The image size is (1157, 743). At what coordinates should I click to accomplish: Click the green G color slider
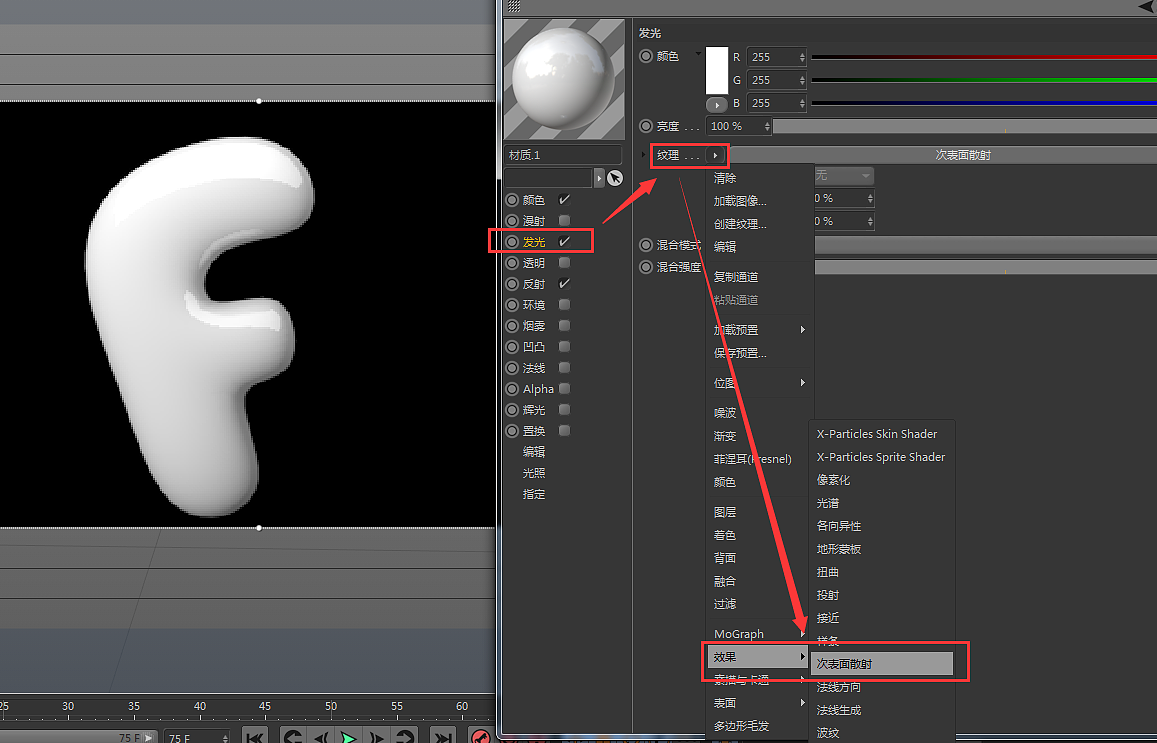984,80
